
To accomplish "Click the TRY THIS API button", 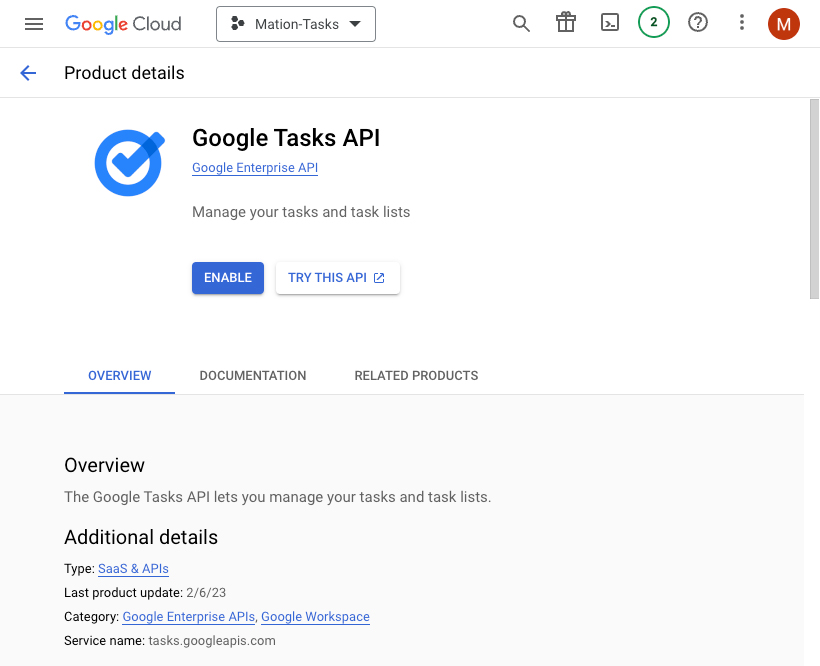I will coord(338,278).
